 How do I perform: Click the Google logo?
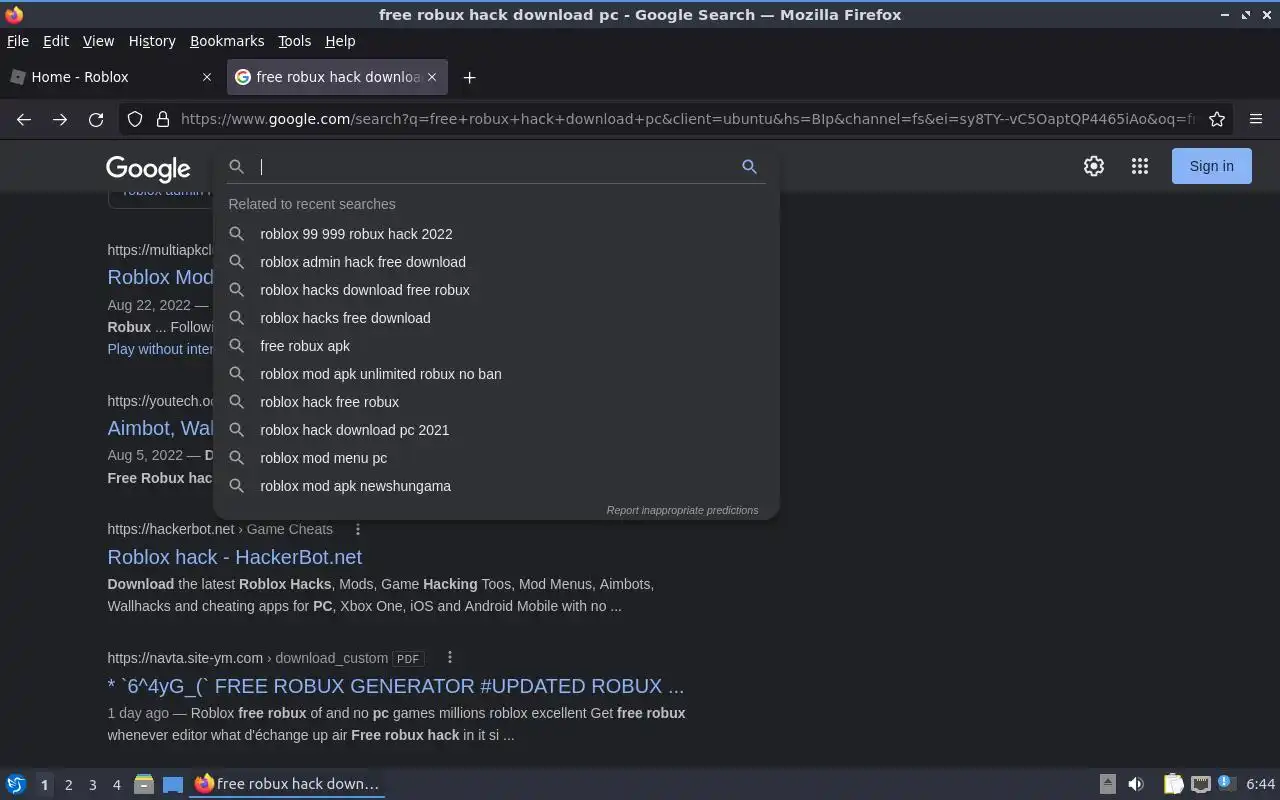pos(148,168)
